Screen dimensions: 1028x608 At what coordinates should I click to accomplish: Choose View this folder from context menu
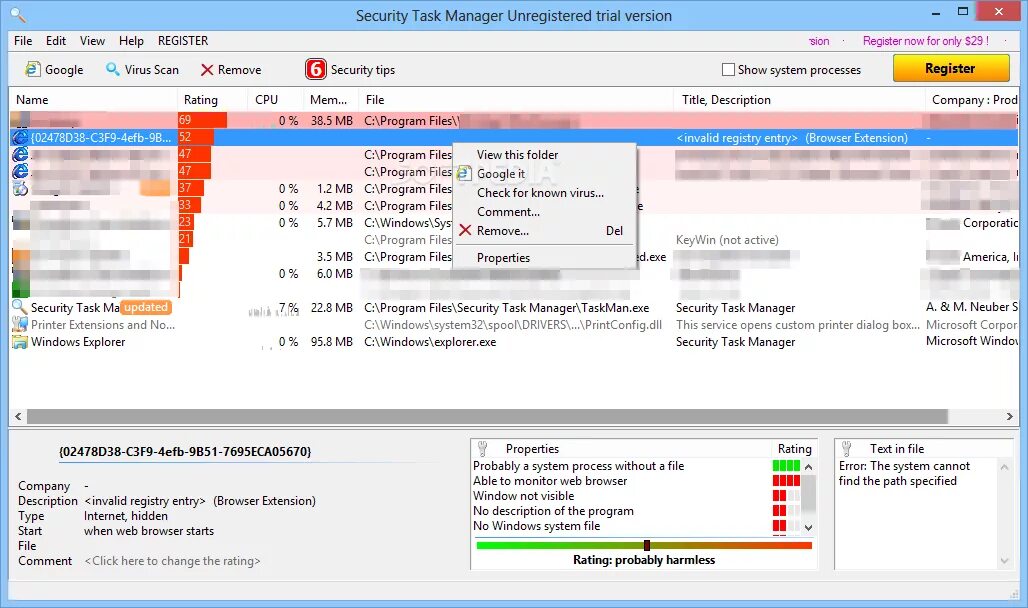(517, 155)
